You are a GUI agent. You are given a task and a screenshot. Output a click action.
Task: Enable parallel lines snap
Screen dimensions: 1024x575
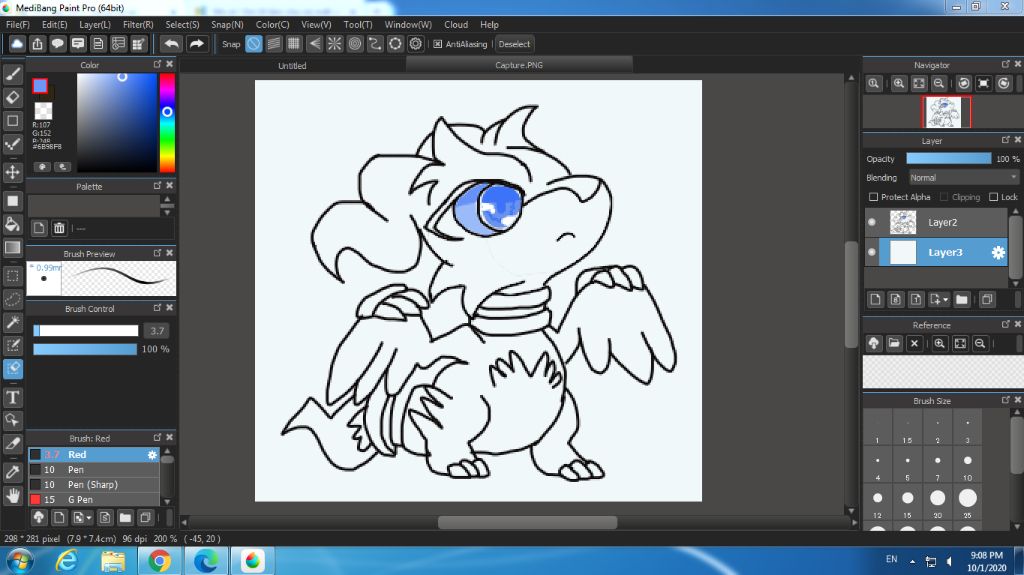tap(274, 44)
